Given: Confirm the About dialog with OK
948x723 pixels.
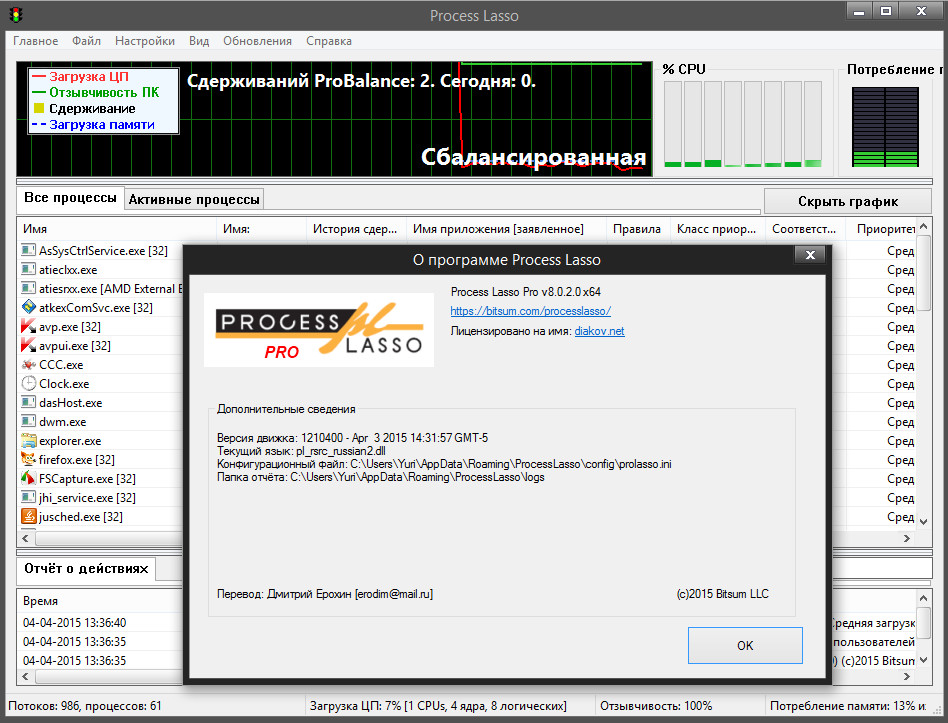Looking at the screenshot, I should (745, 646).
